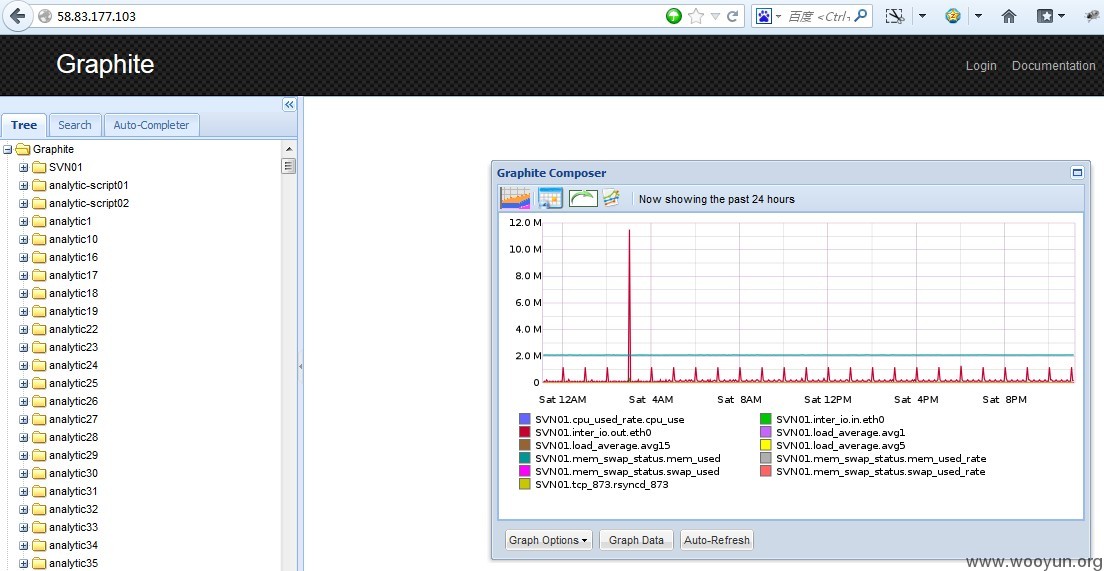Screen dimensions: 1104x571
Task: Go to browser home page icon
Action: pyautogui.click(x=1009, y=16)
